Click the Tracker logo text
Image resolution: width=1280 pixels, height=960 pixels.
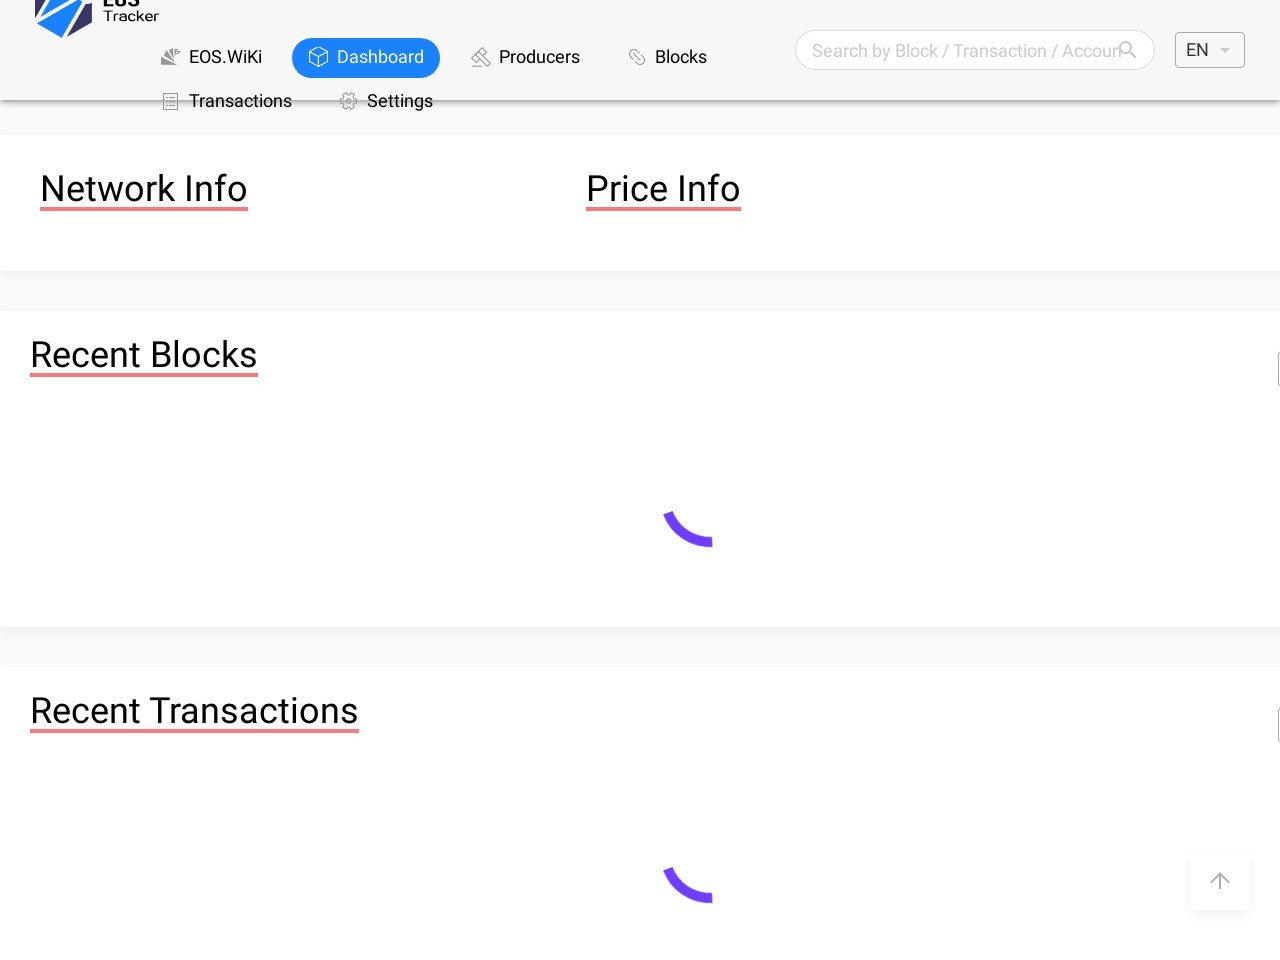click(x=131, y=14)
